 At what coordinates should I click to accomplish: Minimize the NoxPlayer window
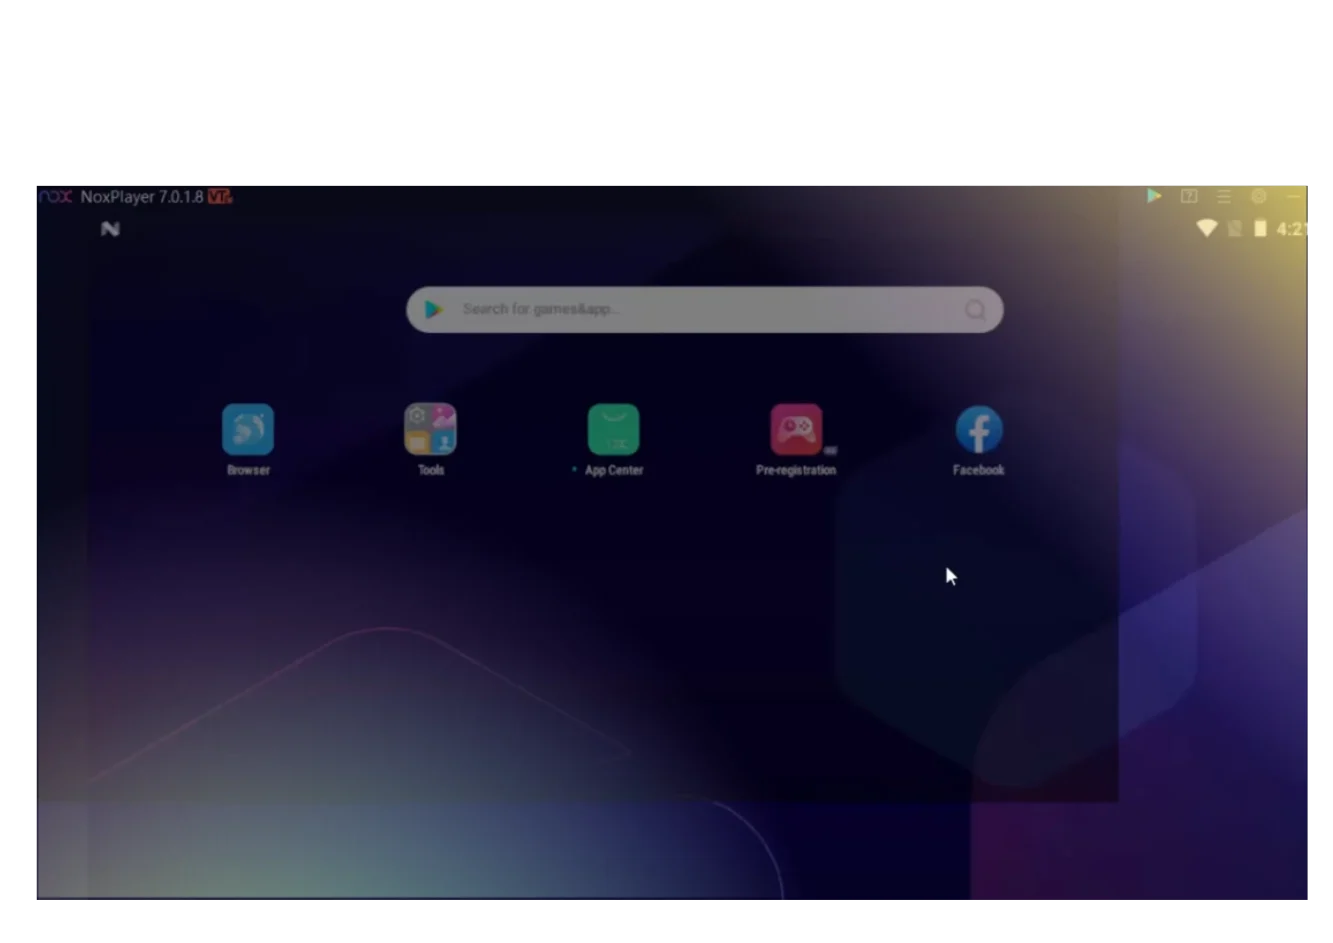coord(1293,196)
